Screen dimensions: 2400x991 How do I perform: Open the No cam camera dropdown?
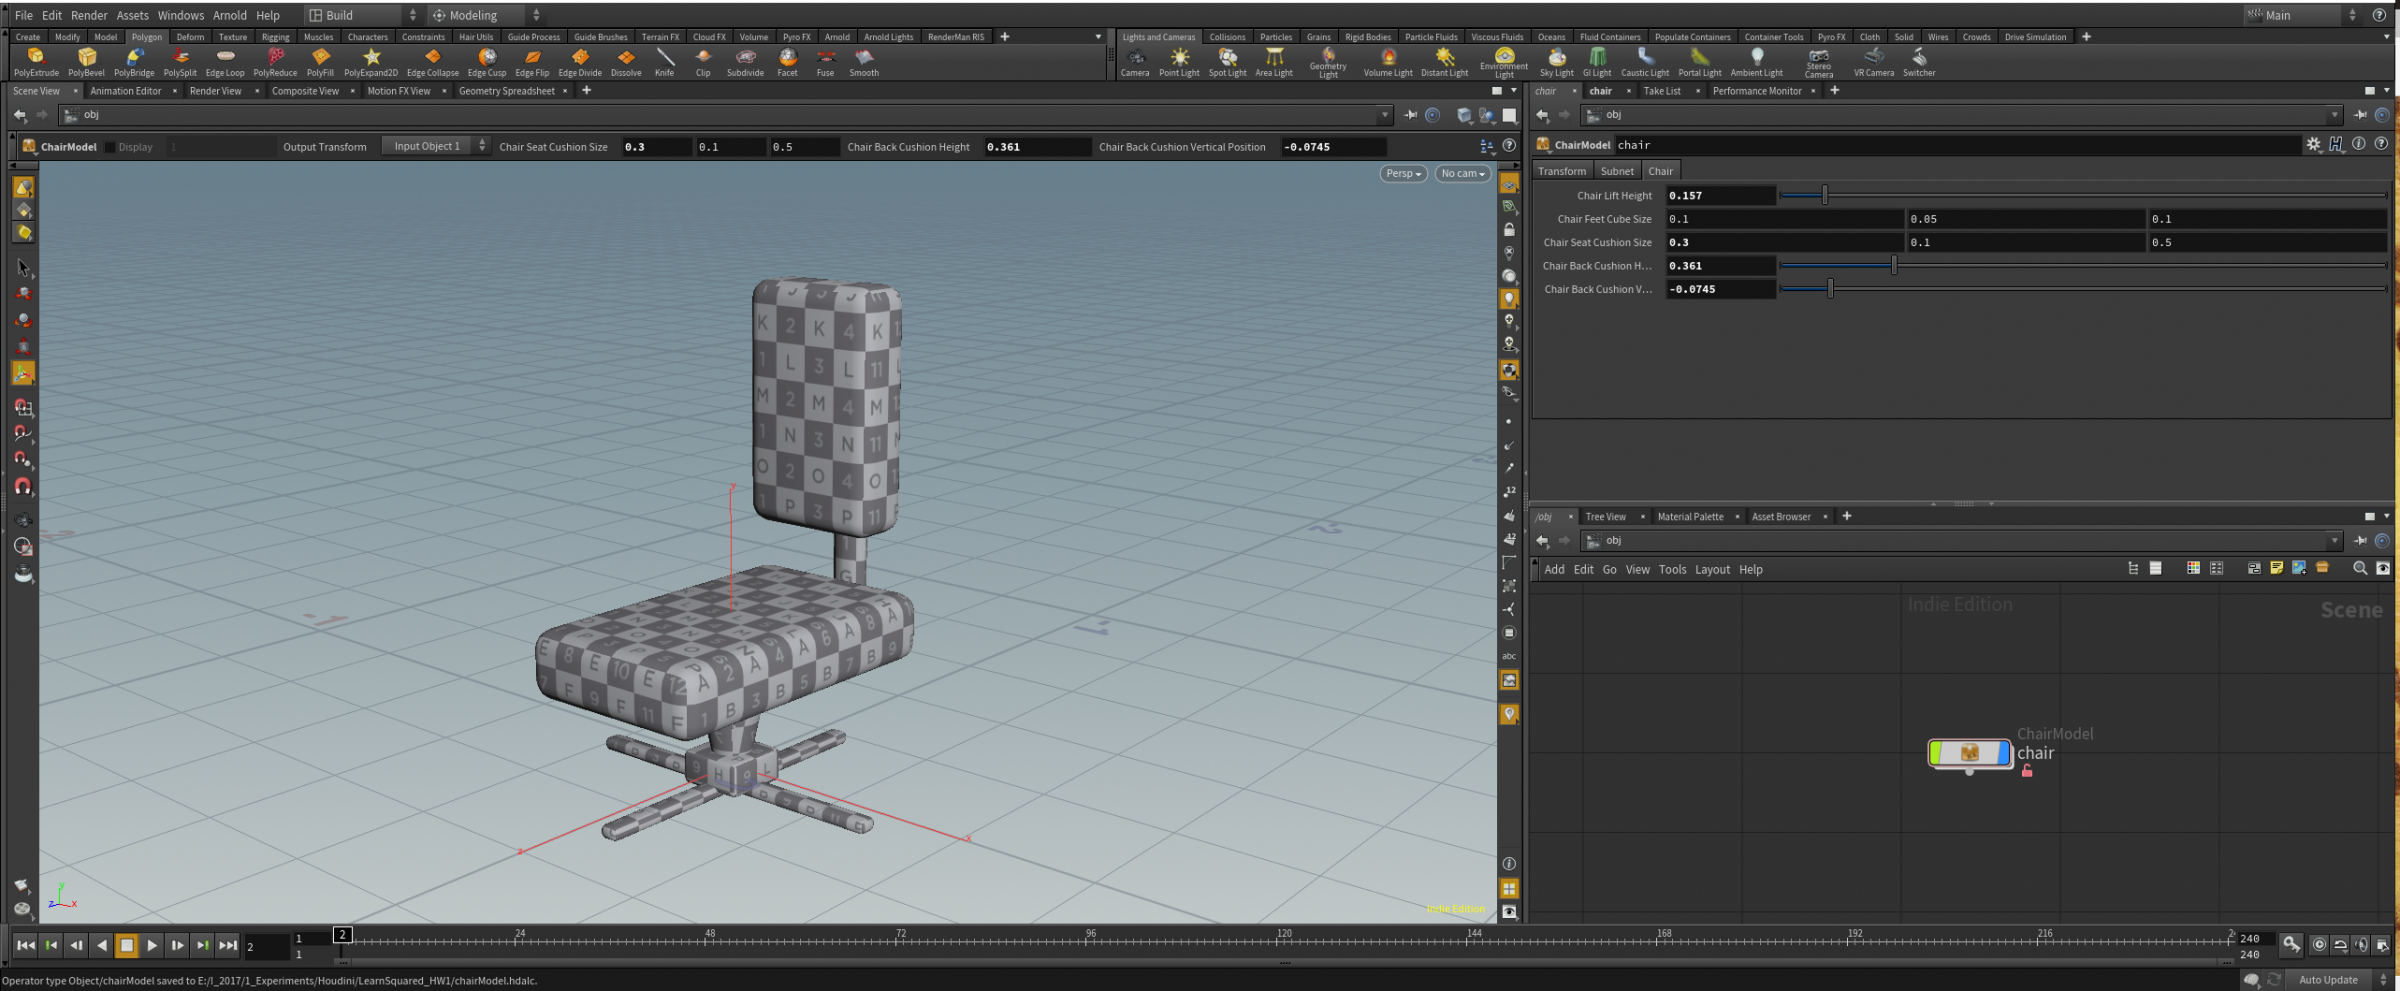point(1462,173)
